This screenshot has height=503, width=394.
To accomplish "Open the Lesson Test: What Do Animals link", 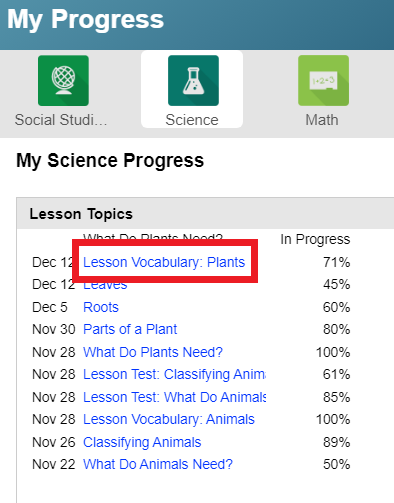I will (x=174, y=397).
